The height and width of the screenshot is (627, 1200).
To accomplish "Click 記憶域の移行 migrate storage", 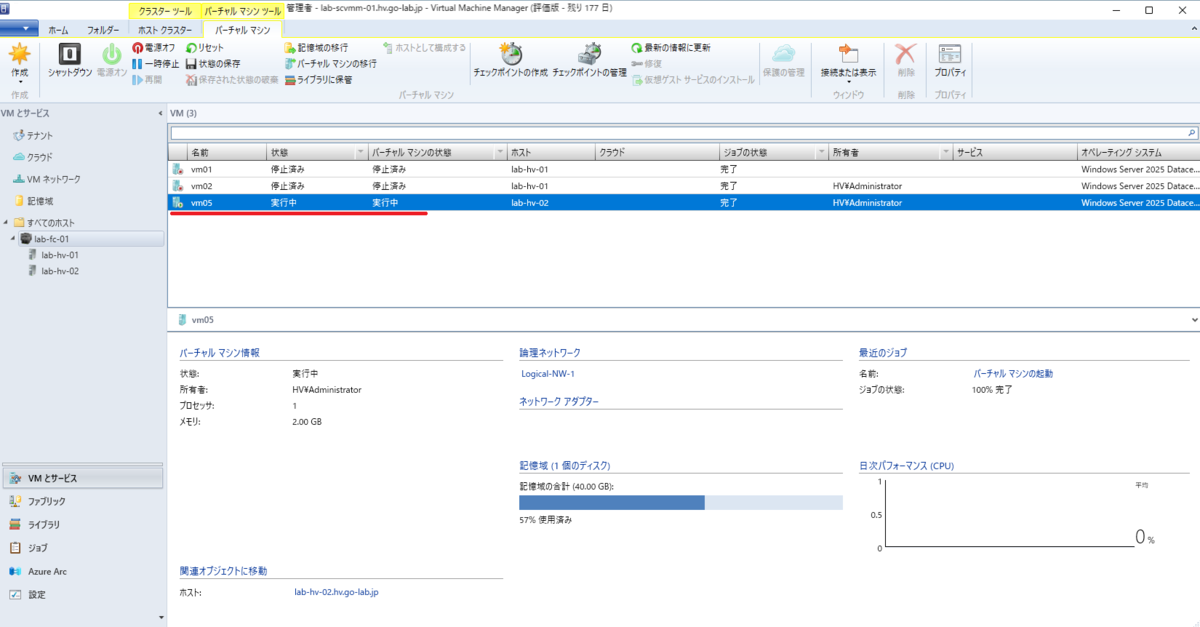I will 316,48.
